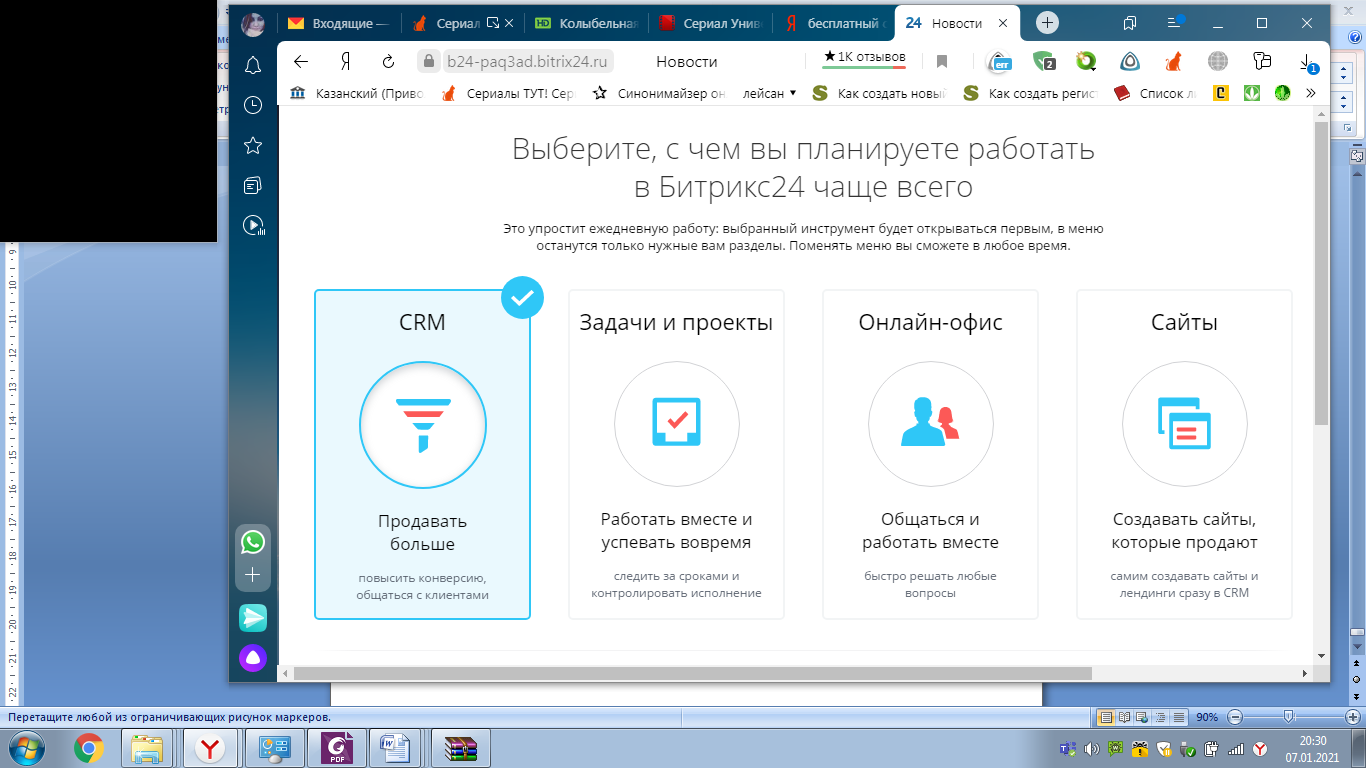Reload the Bitrix24 page
This screenshot has height=768, width=1366.
388,62
